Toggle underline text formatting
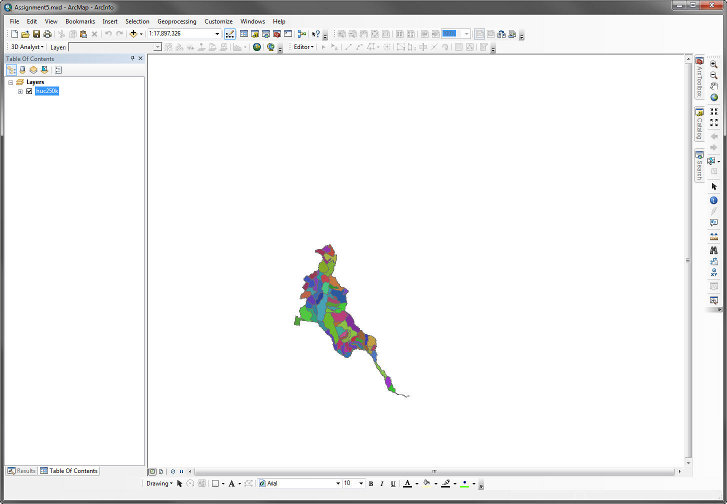 (x=393, y=484)
